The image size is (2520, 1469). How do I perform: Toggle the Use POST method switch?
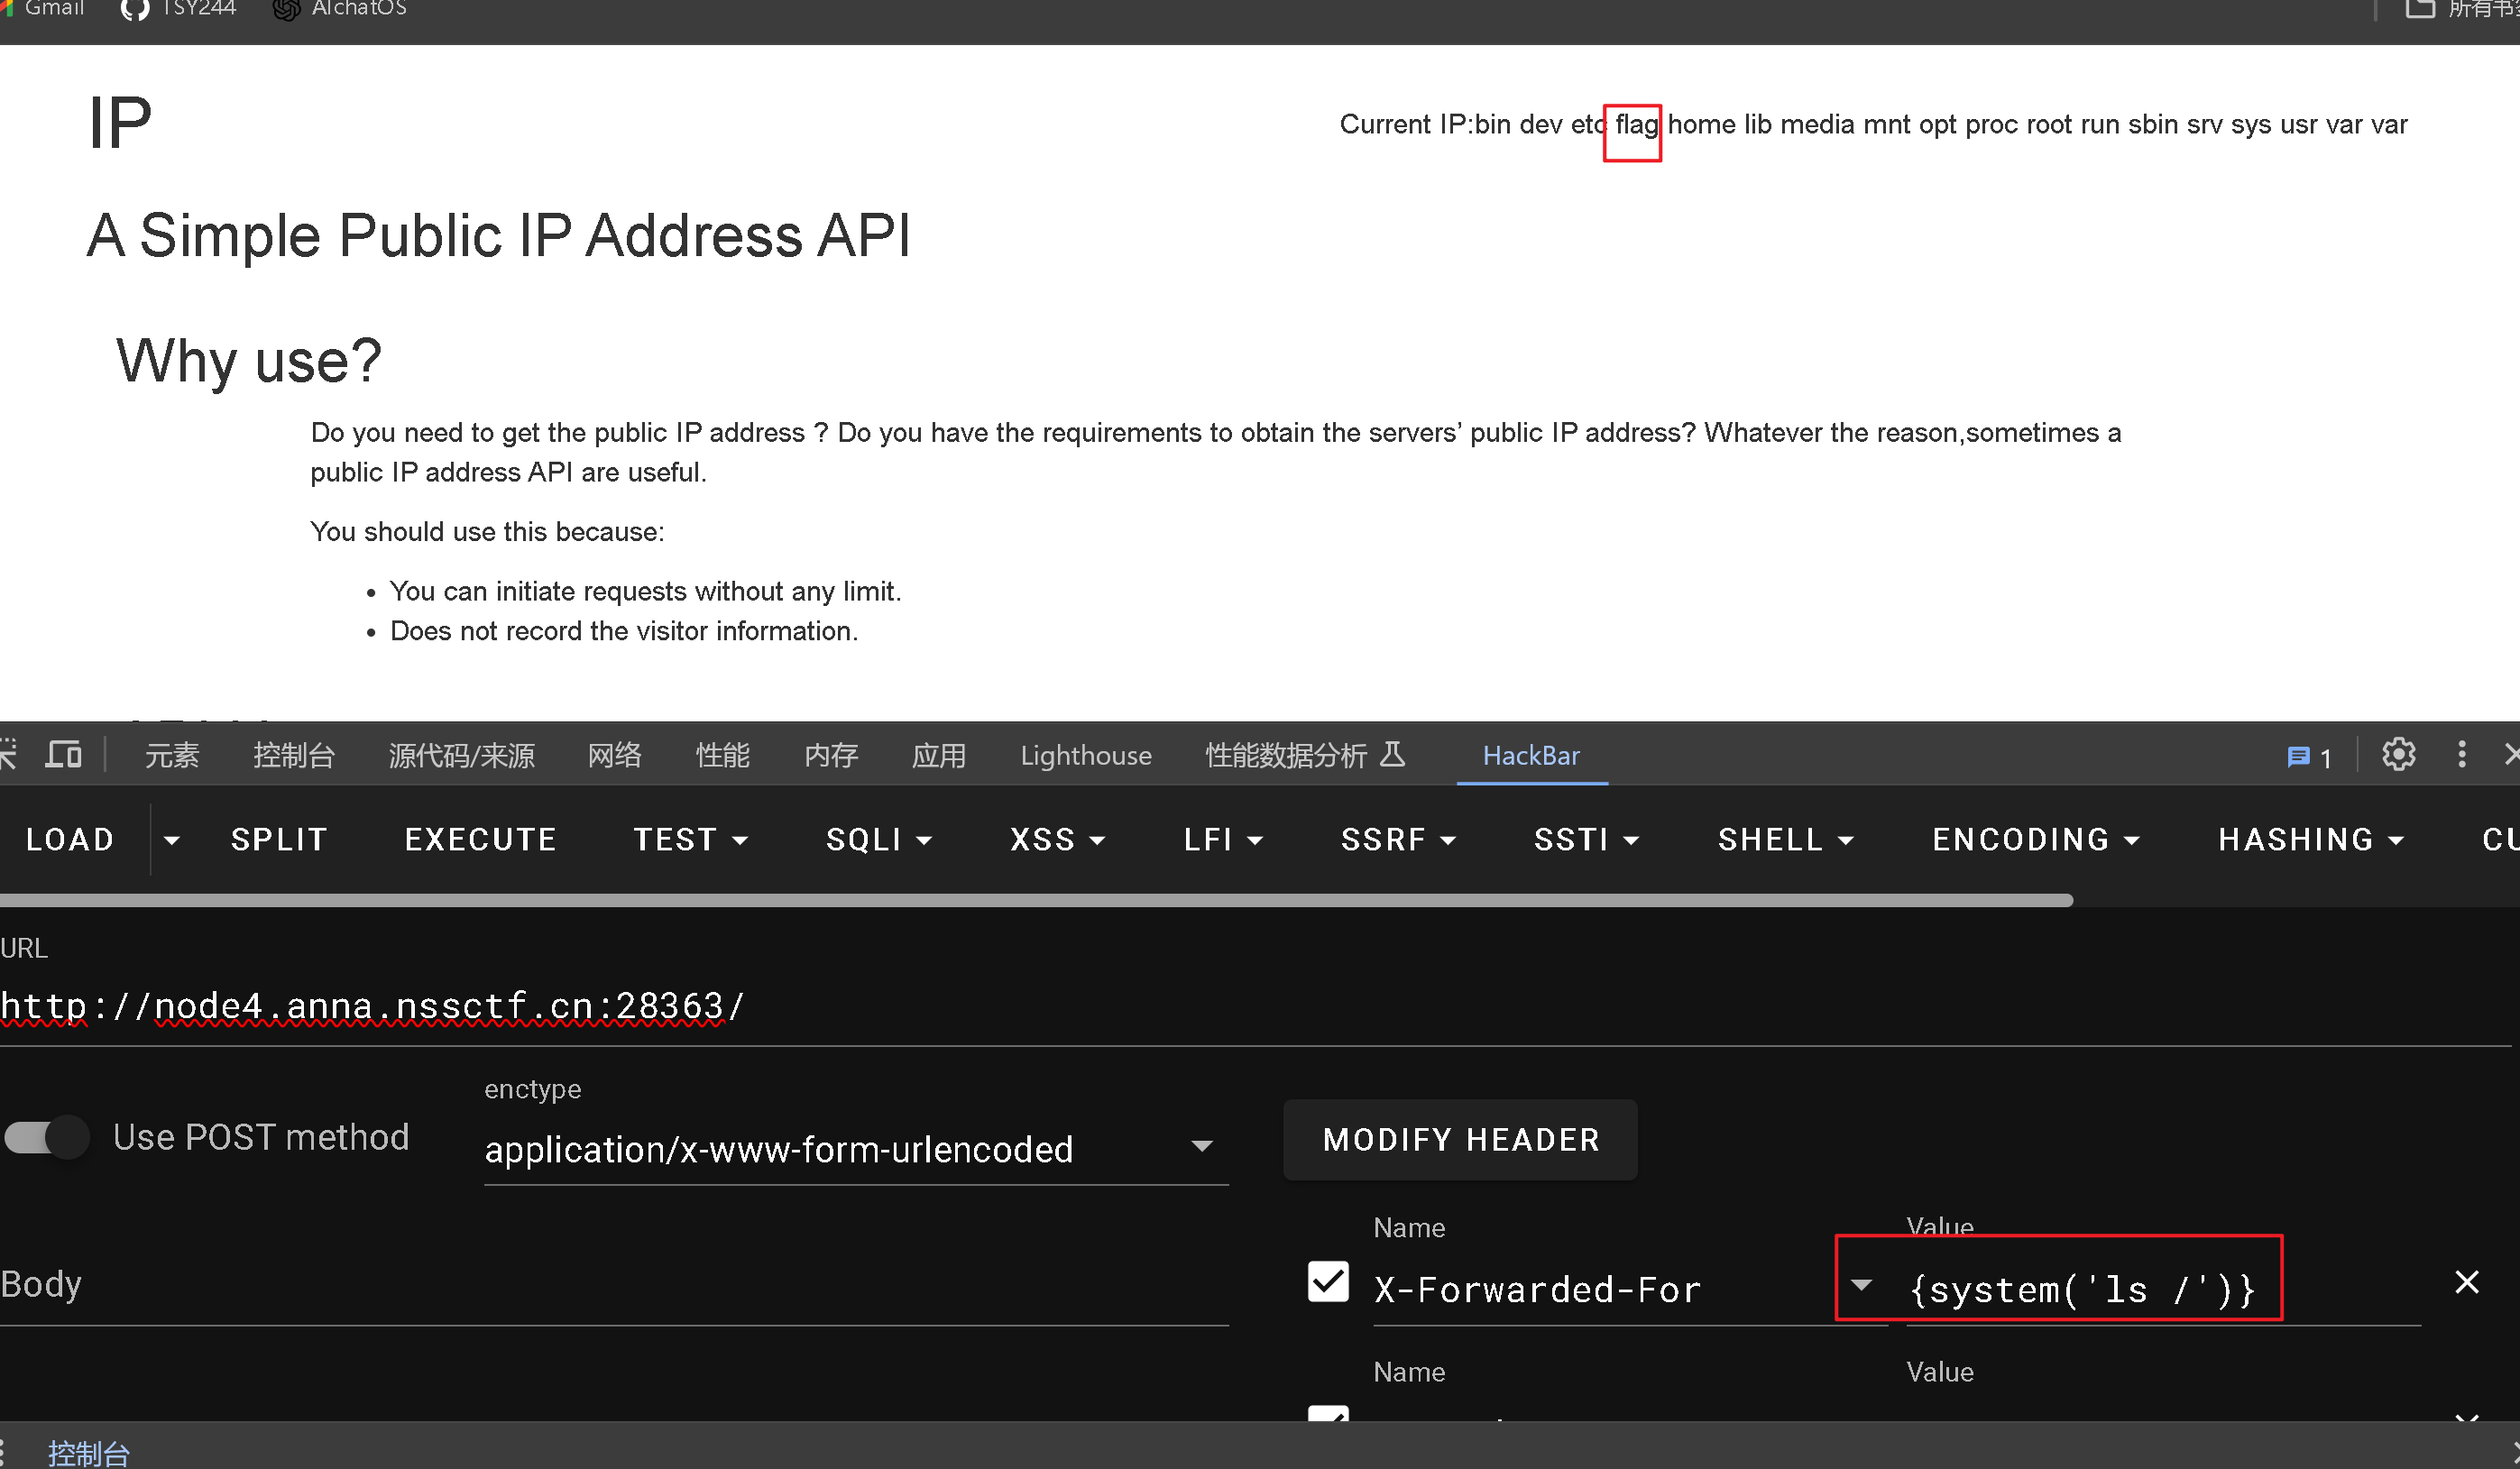46,1137
